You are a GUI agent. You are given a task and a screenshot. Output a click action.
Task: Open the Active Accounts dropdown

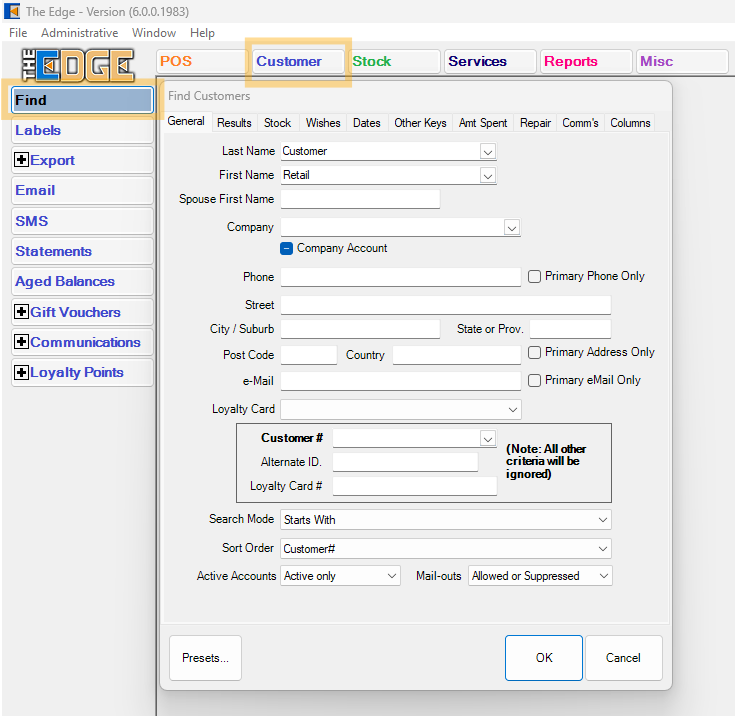pos(340,576)
